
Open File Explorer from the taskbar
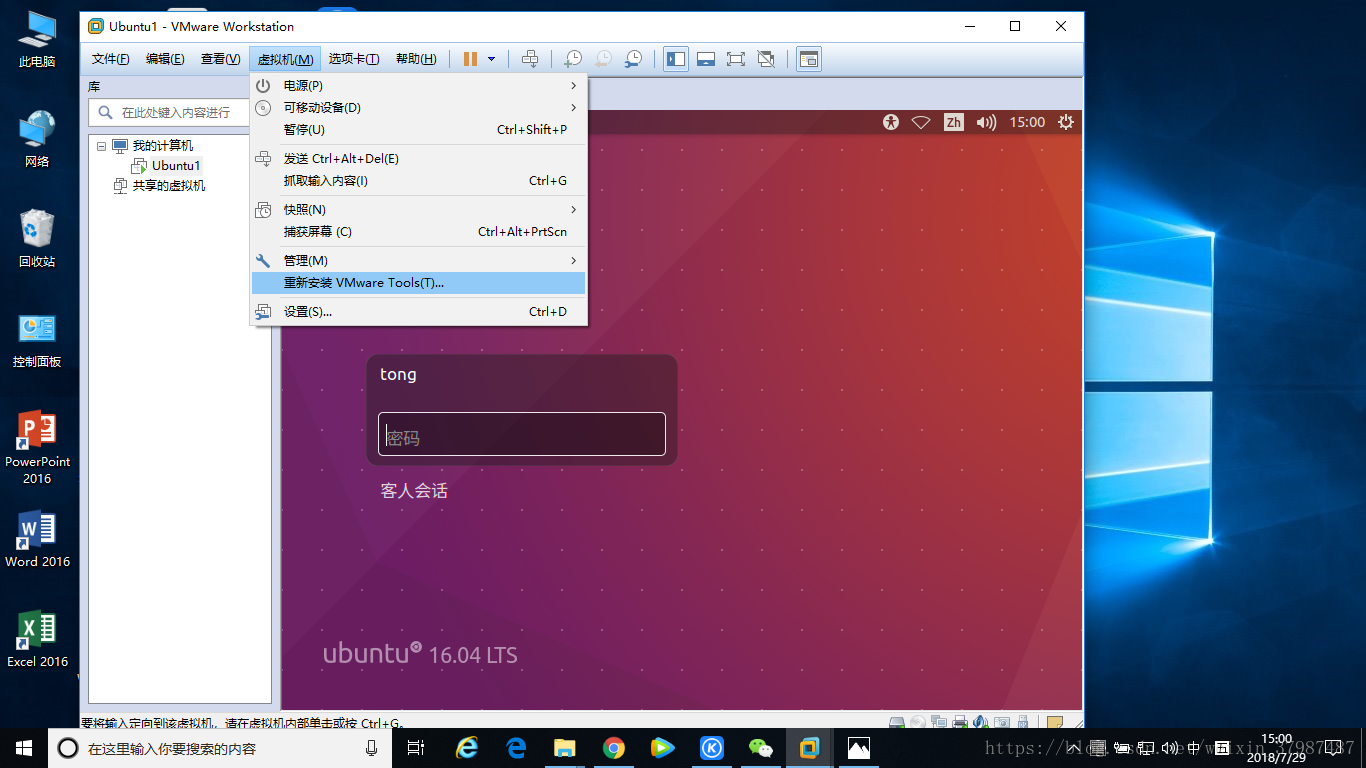(565, 748)
